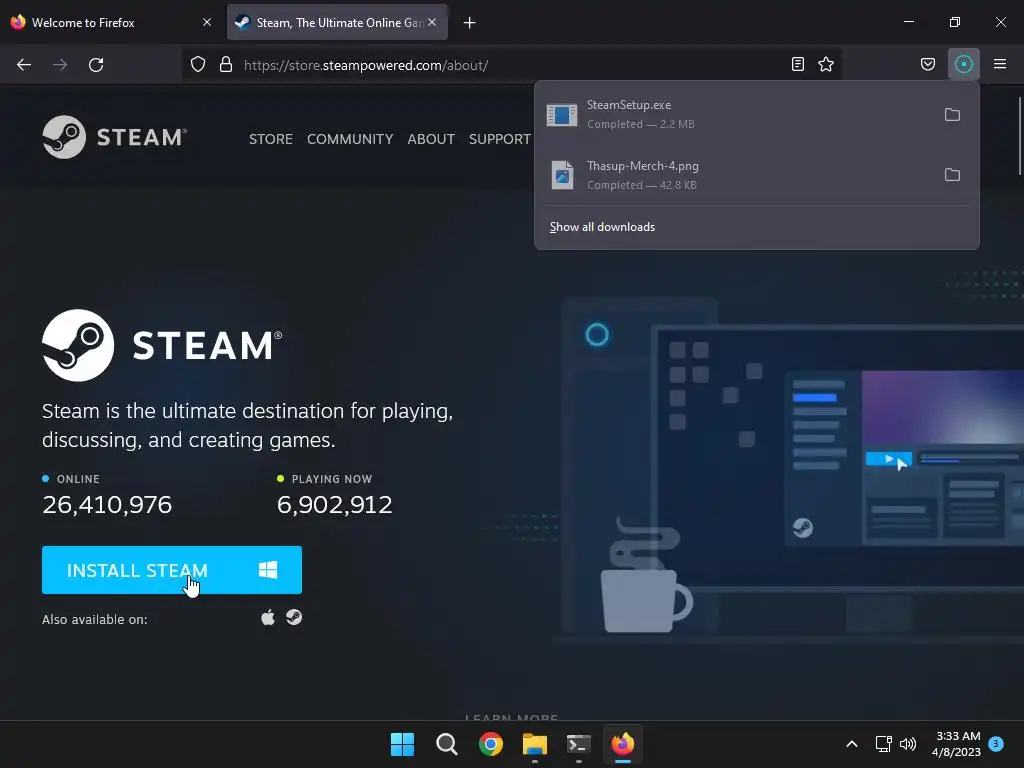Click the INSTALL STEAM button
Screen dimensions: 1024x768
(172, 570)
